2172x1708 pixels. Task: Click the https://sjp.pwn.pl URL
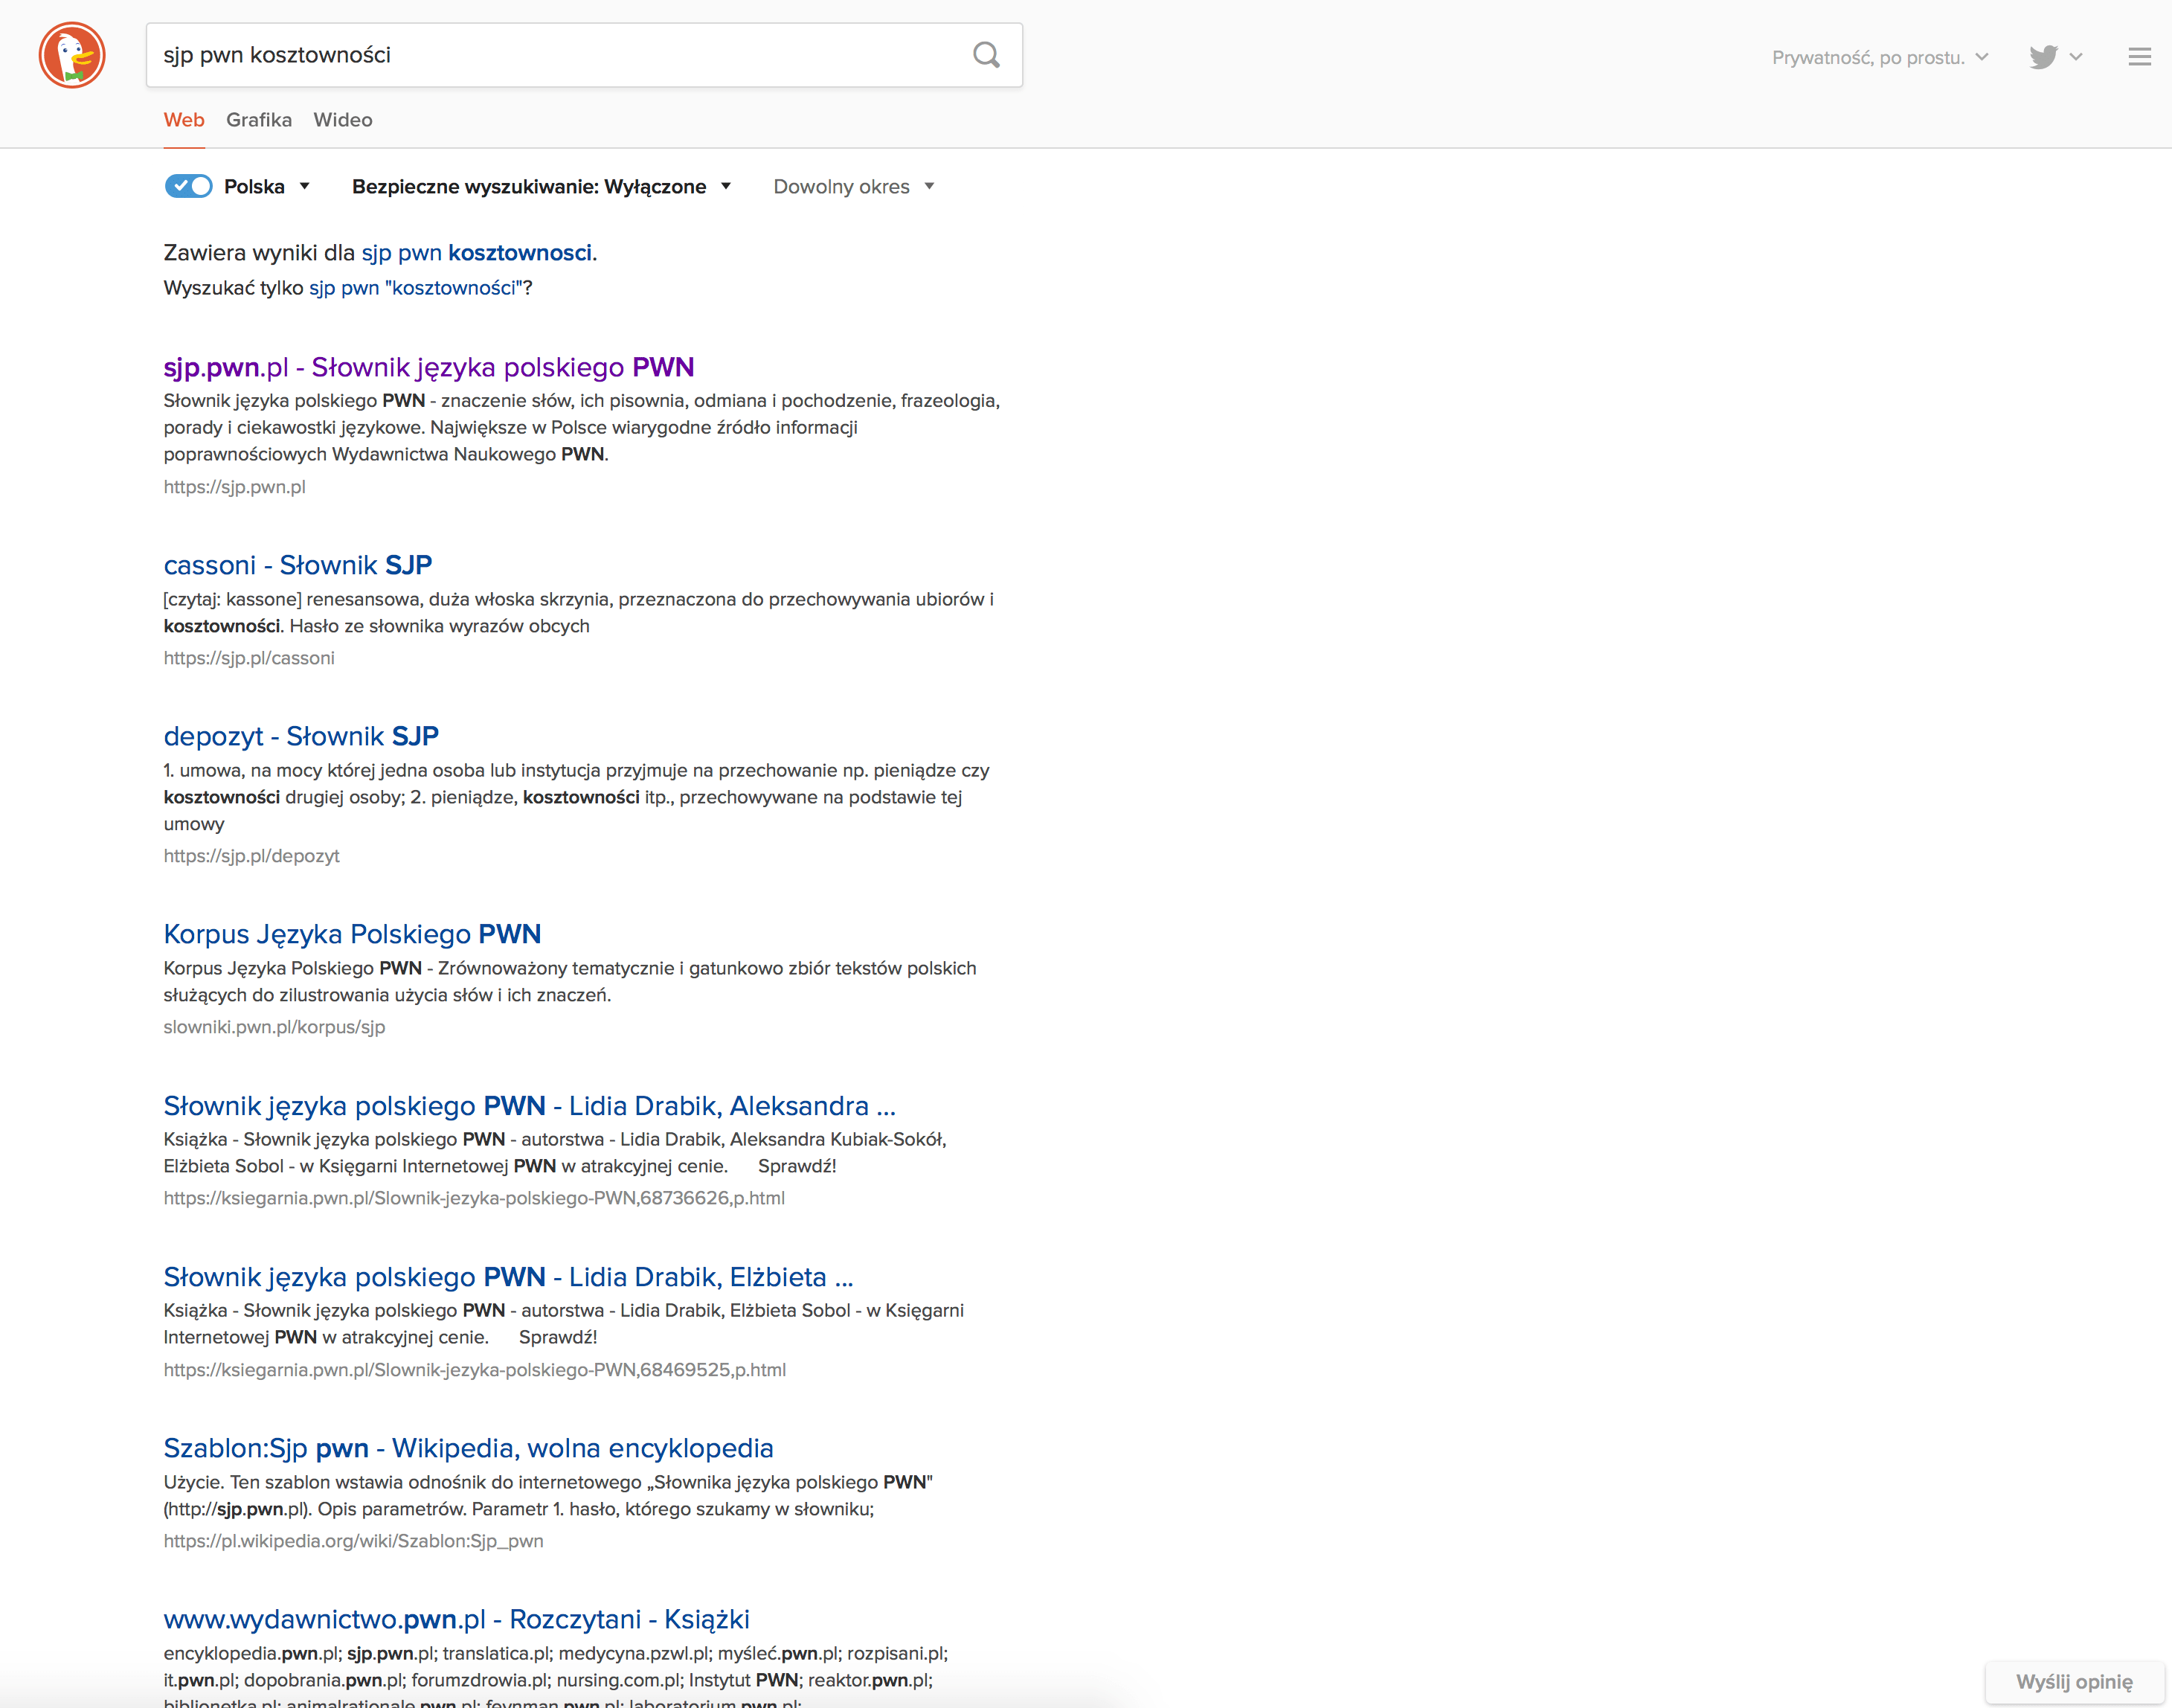tap(235, 487)
